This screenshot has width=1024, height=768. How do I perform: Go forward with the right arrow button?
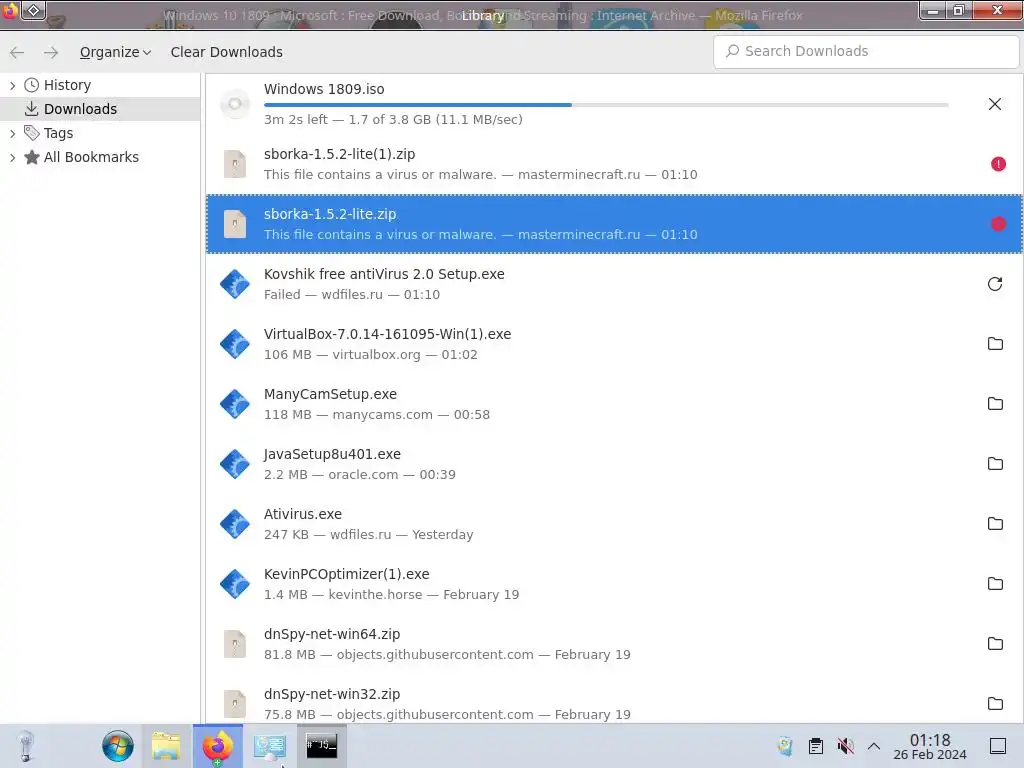[51, 52]
